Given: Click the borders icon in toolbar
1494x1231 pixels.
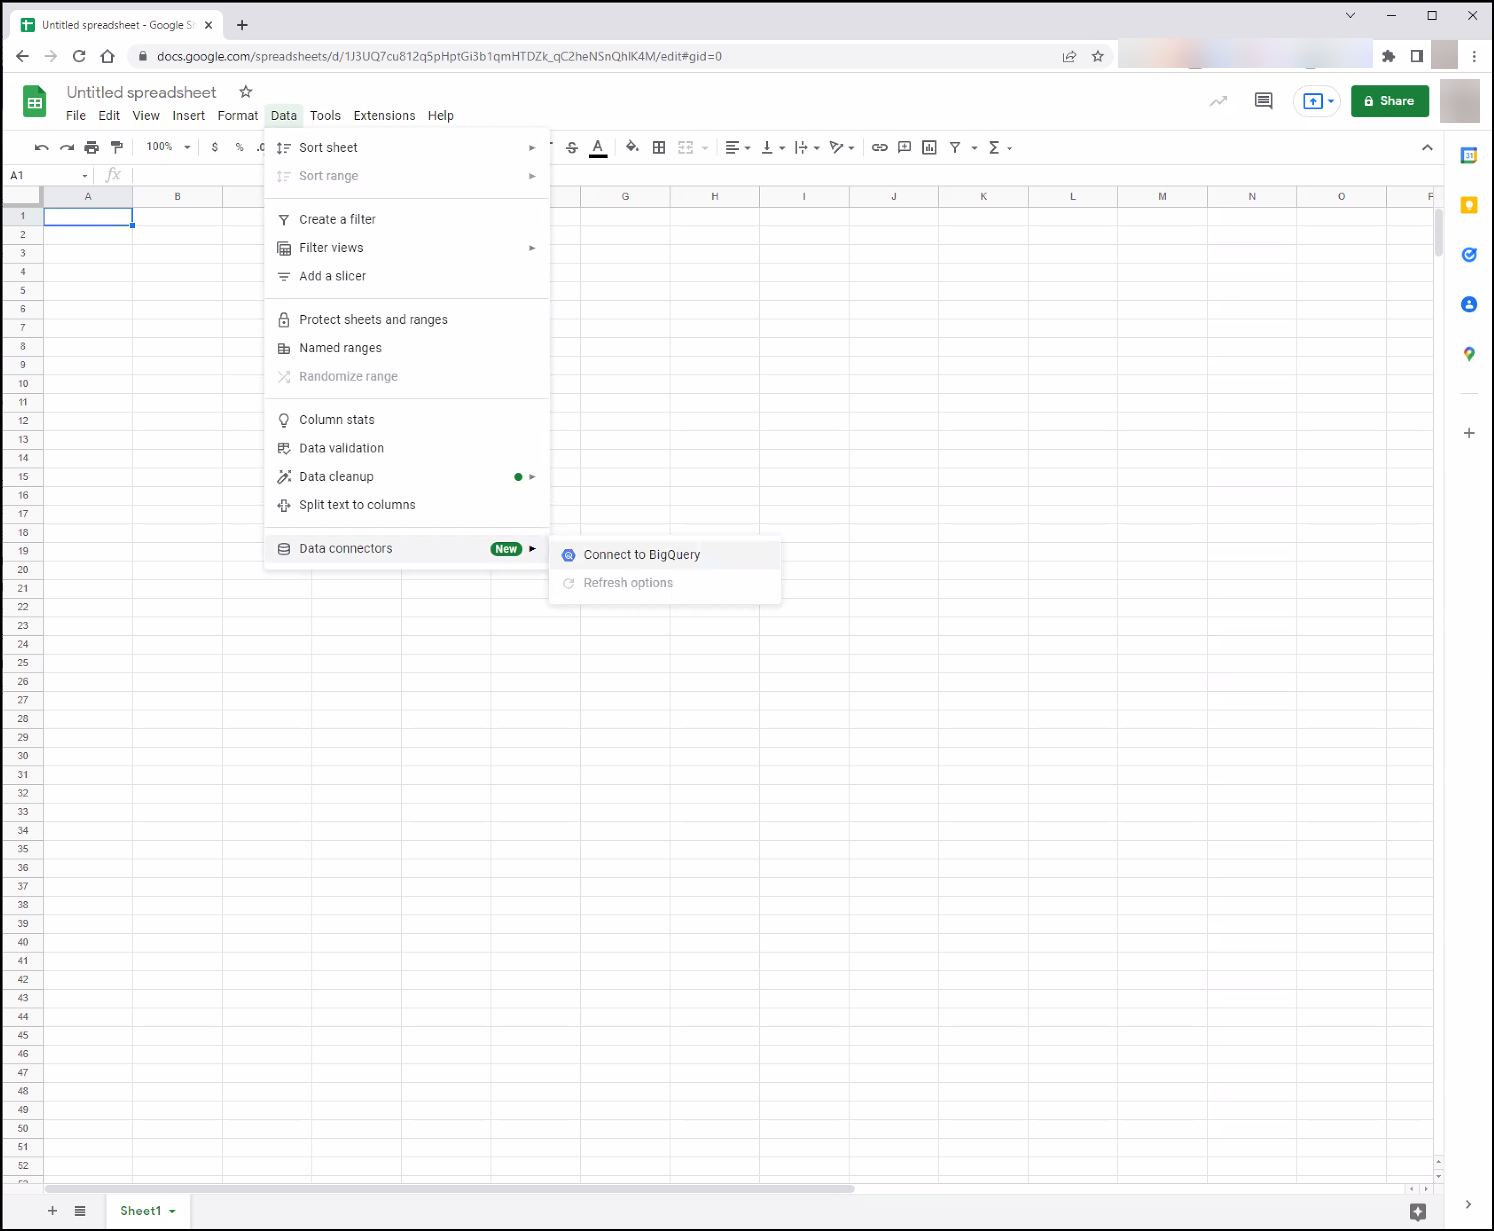Looking at the screenshot, I should [x=659, y=147].
